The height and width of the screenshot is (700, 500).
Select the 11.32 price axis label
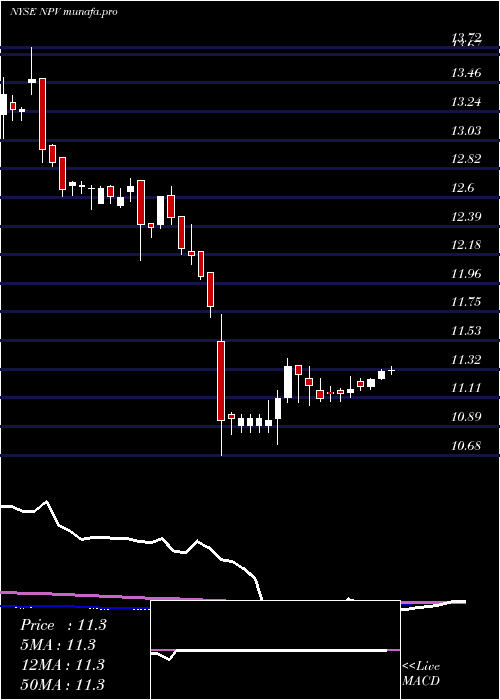pos(466,359)
